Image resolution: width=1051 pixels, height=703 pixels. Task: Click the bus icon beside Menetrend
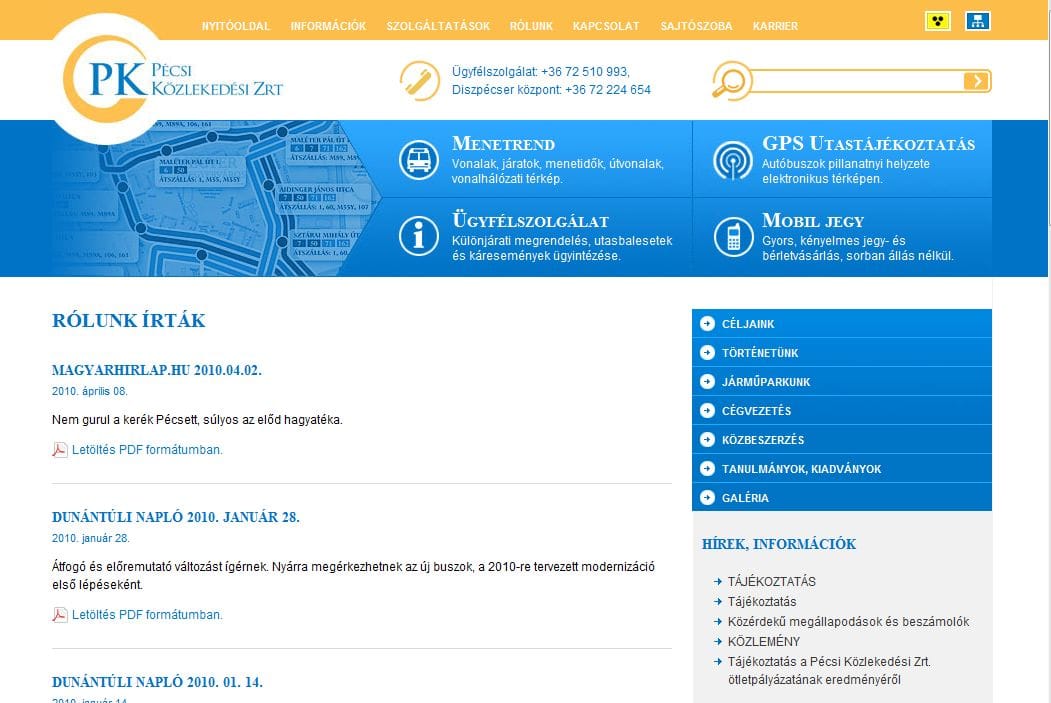pyautogui.click(x=419, y=160)
